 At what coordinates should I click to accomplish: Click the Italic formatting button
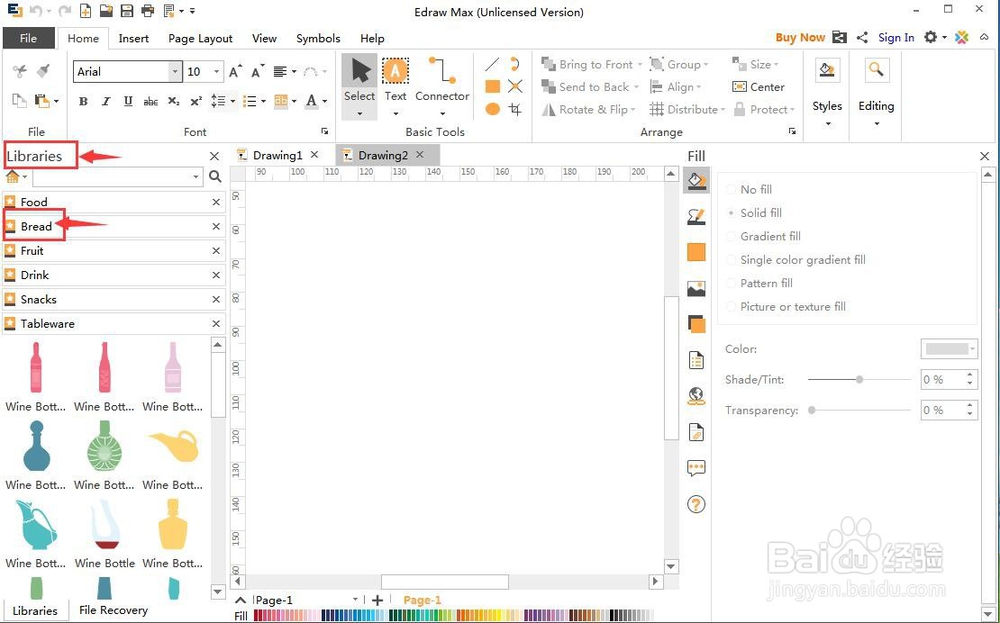[106, 101]
